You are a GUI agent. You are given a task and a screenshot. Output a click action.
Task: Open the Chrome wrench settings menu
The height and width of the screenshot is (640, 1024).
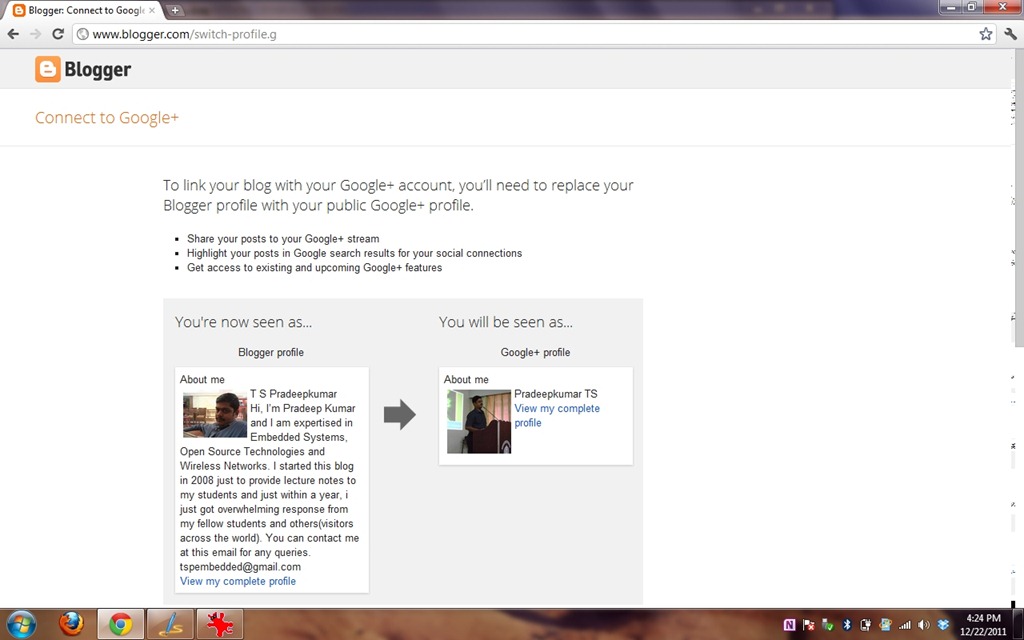pos(1010,34)
